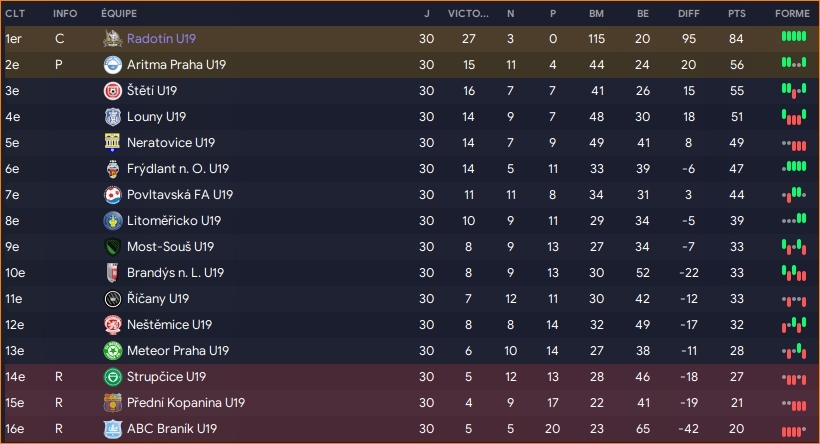Open the Frýdlant n. O. U19 team link
The width and height of the screenshot is (820, 444).
point(178,169)
